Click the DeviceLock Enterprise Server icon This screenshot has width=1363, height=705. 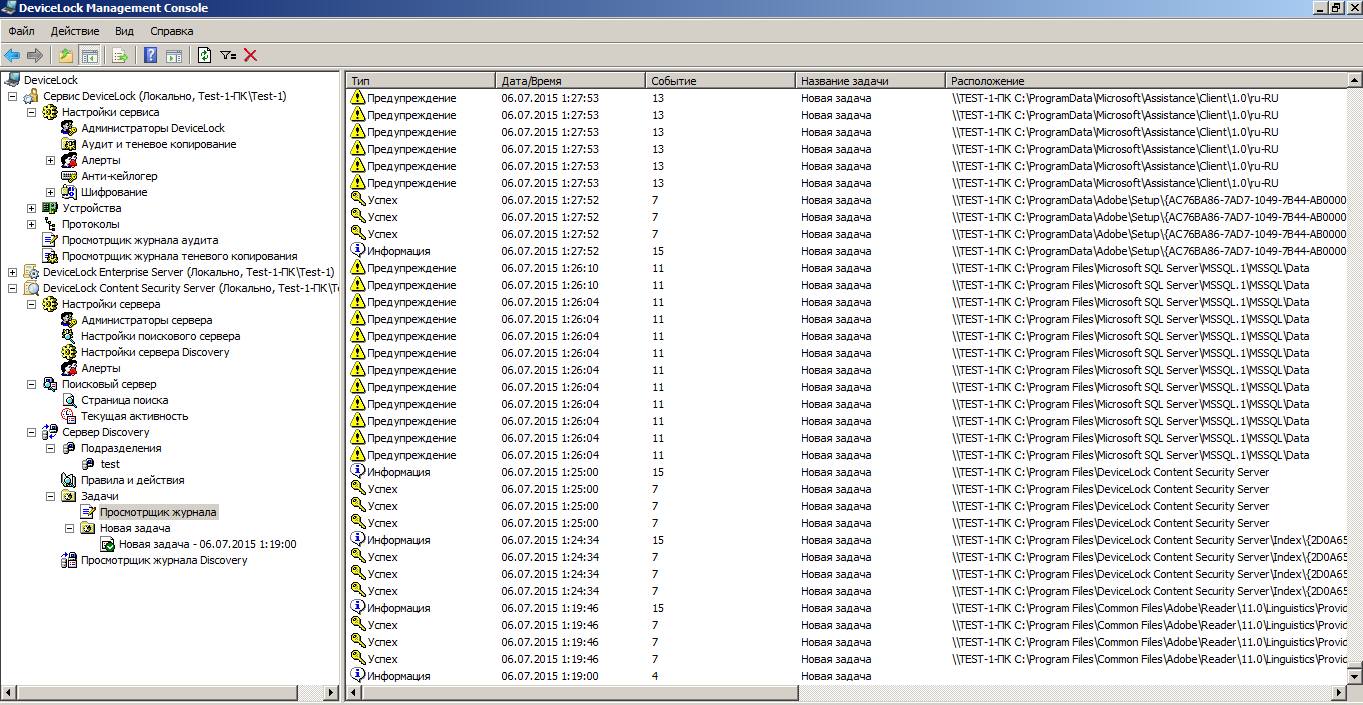(31, 272)
